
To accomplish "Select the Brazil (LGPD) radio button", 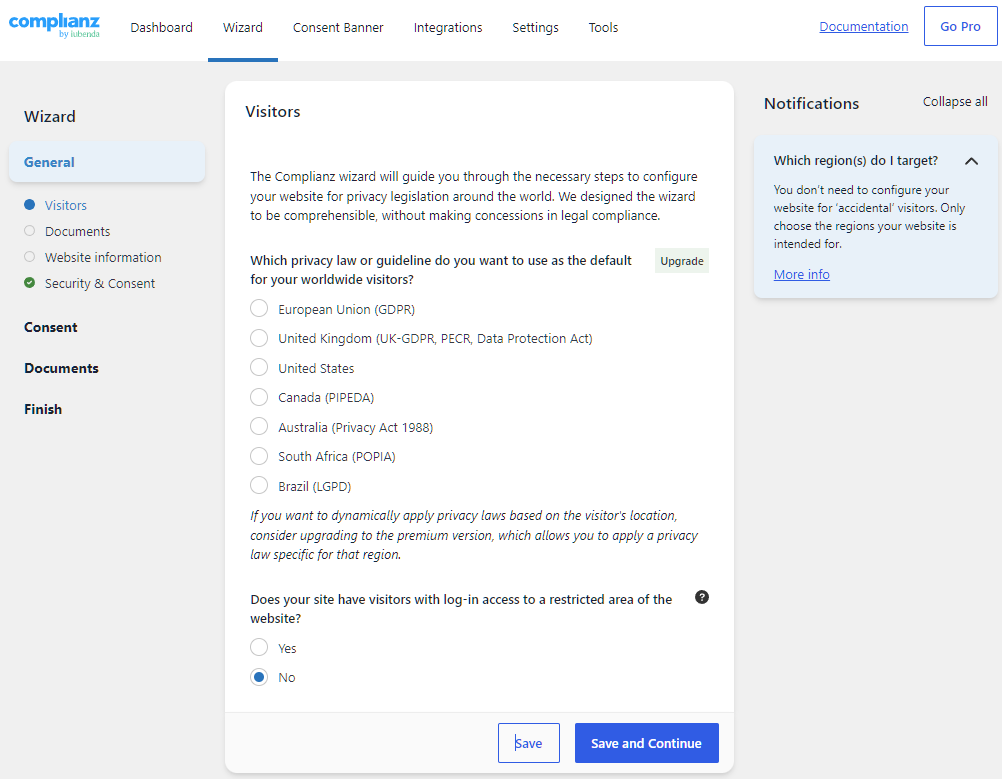I will (x=259, y=486).
